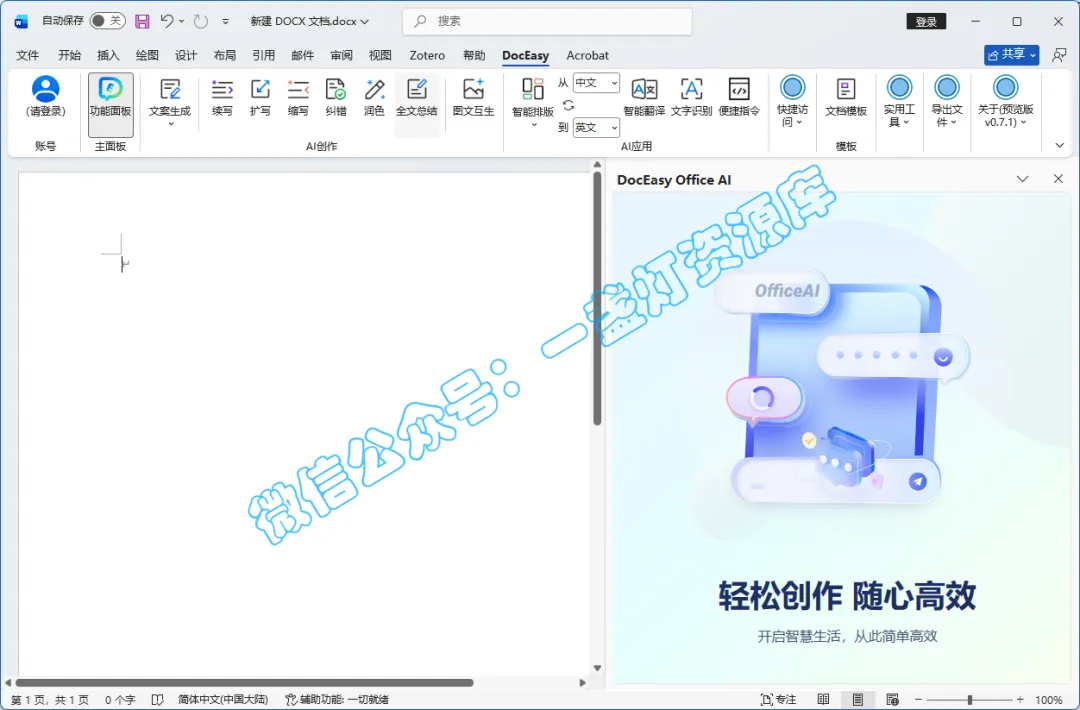Collapse the ribbon with the chevron
Image resolution: width=1080 pixels, height=710 pixels.
click(1059, 145)
